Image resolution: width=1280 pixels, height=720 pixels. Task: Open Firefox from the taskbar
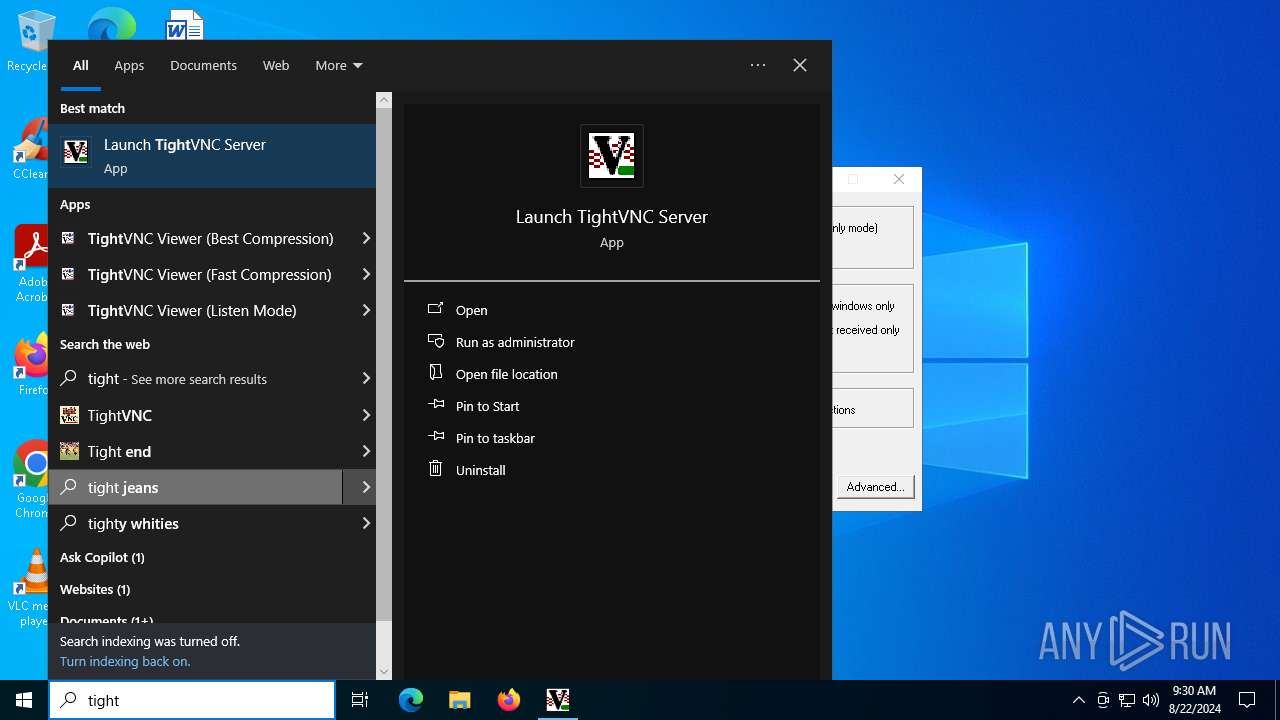509,700
